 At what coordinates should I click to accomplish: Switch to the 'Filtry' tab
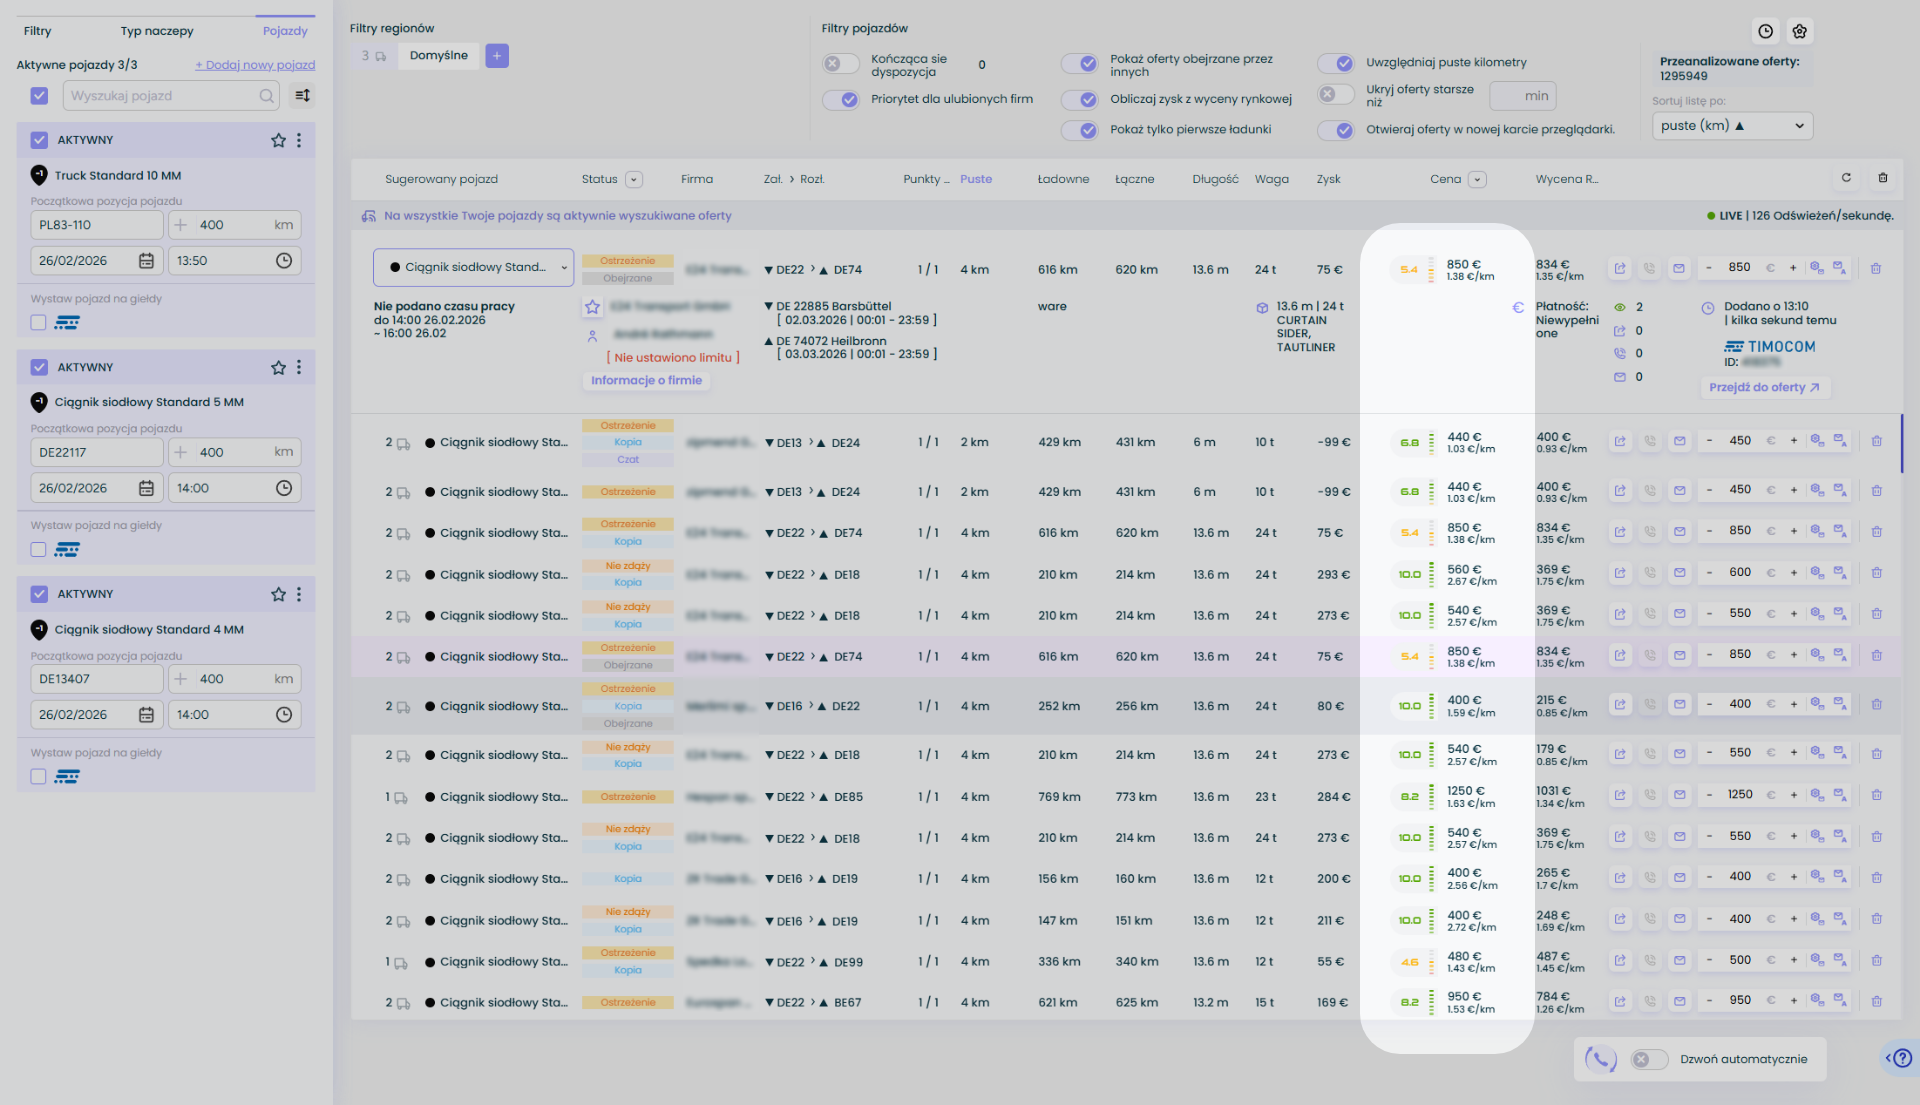(38, 31)
